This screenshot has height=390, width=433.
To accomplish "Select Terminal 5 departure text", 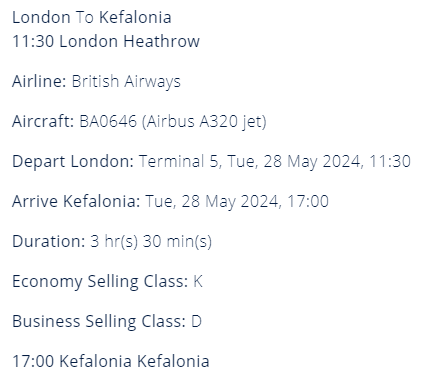I will (x=180, y=161).
